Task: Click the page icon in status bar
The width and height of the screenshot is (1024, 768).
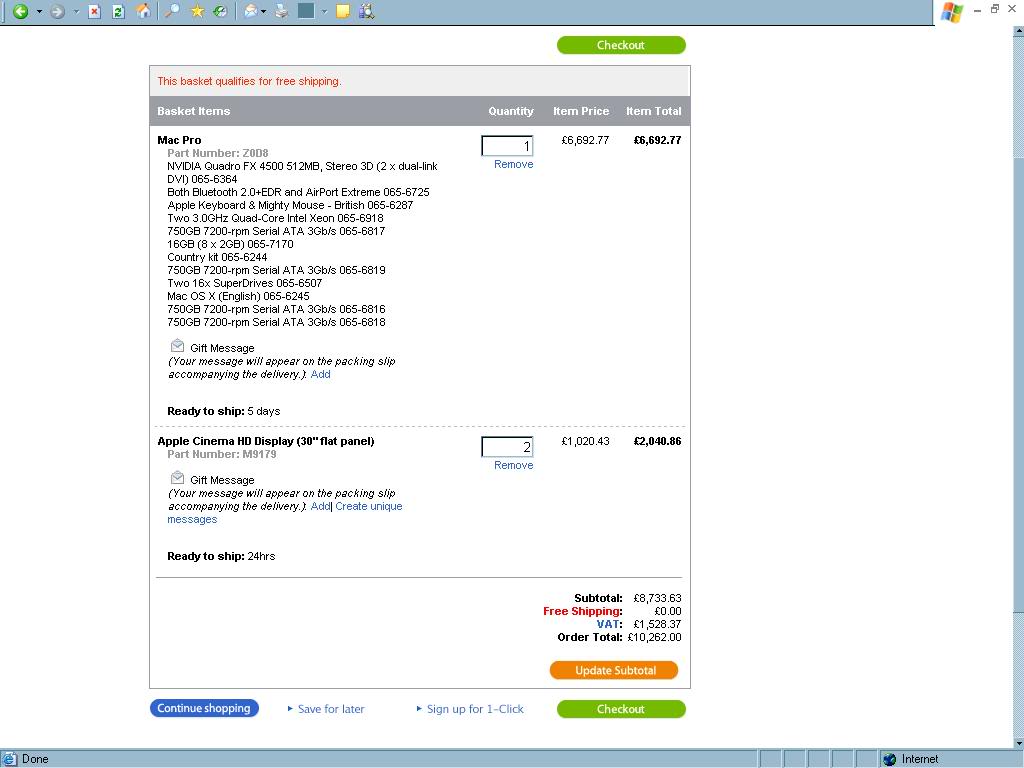Action: click(x=9, y=759)
